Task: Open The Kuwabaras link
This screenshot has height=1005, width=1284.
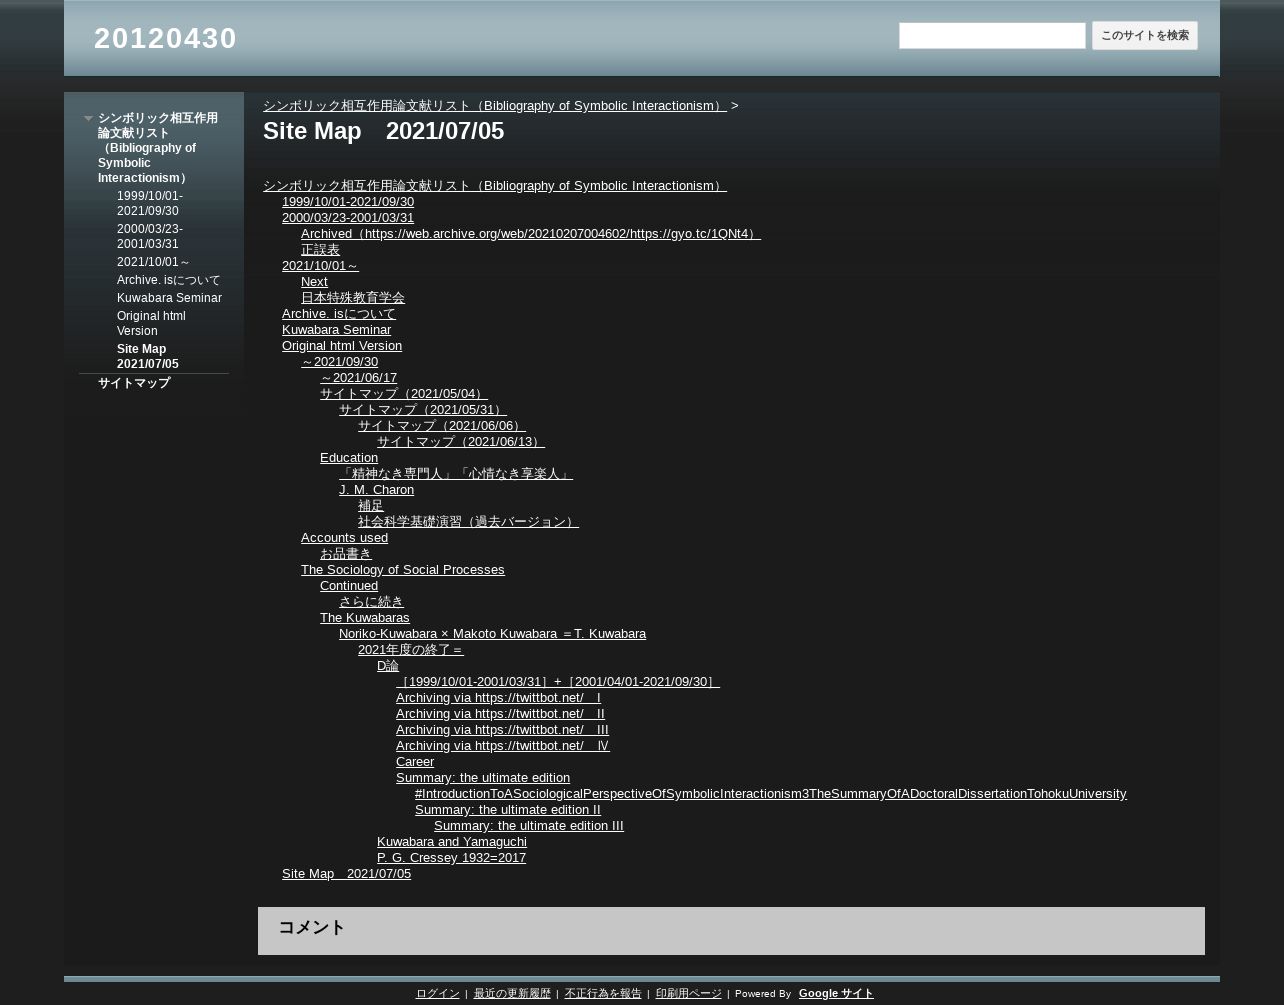Action: pyautogui.click(x=365, y=617)
